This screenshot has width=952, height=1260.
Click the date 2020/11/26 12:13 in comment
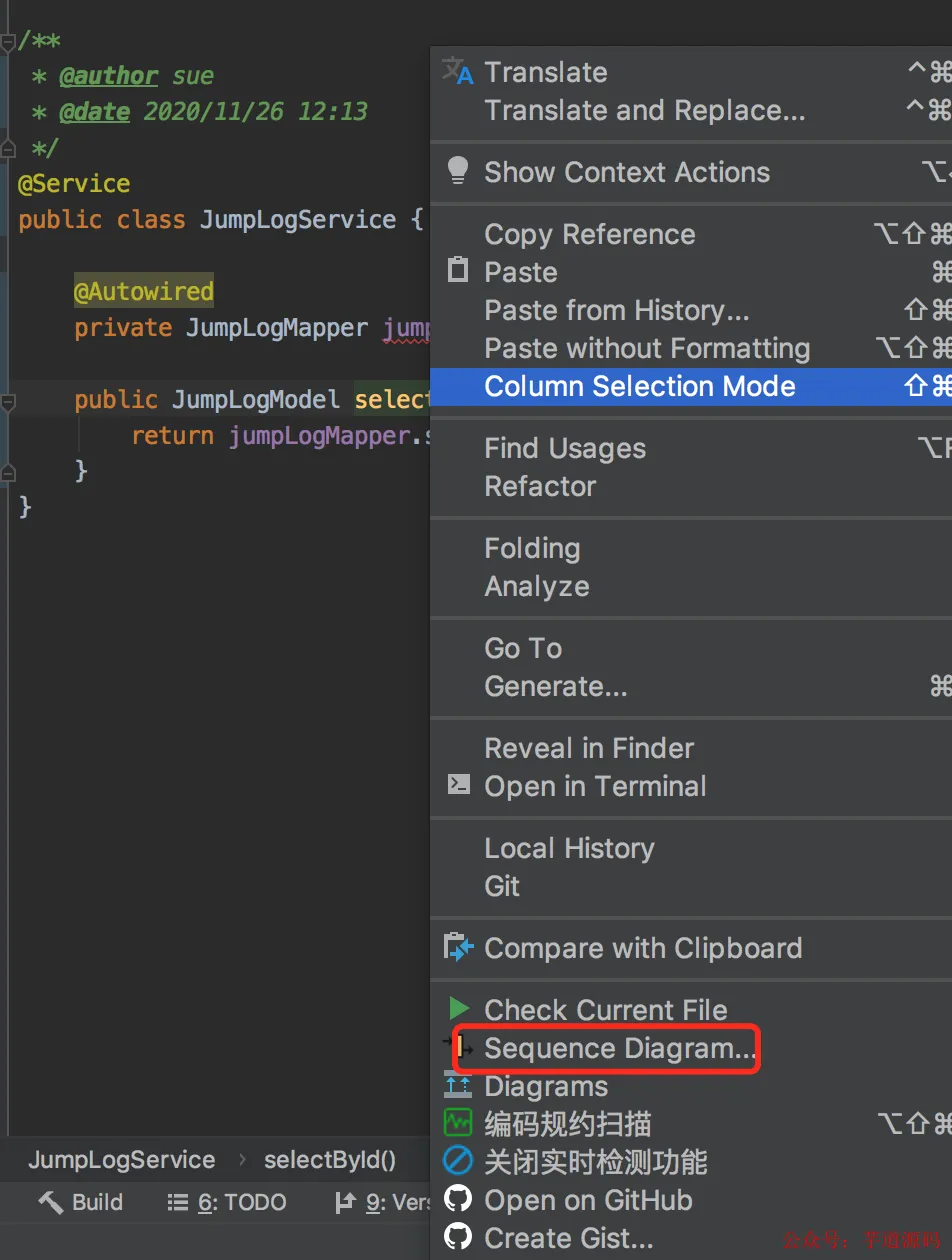tap(256, 111)
